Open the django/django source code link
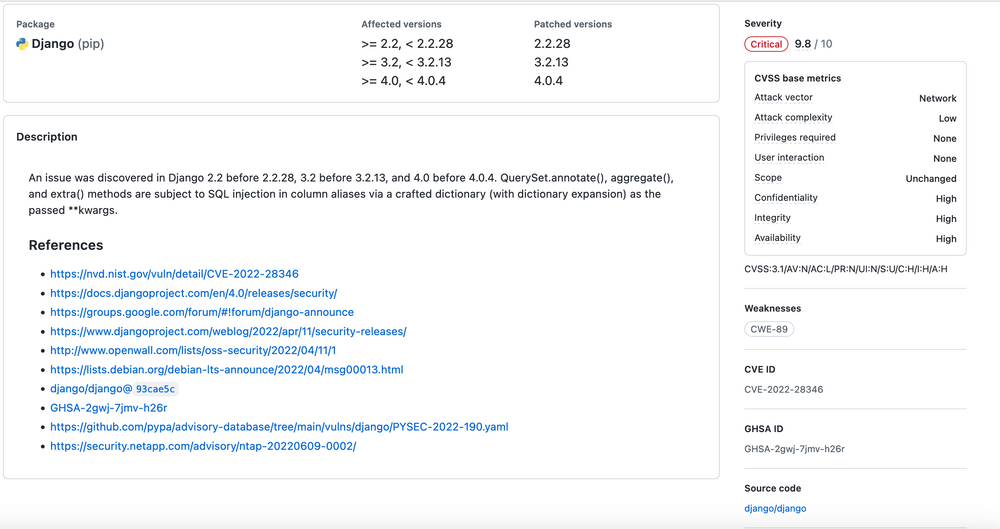The image size is (1000, 529). tap(775, 508)
